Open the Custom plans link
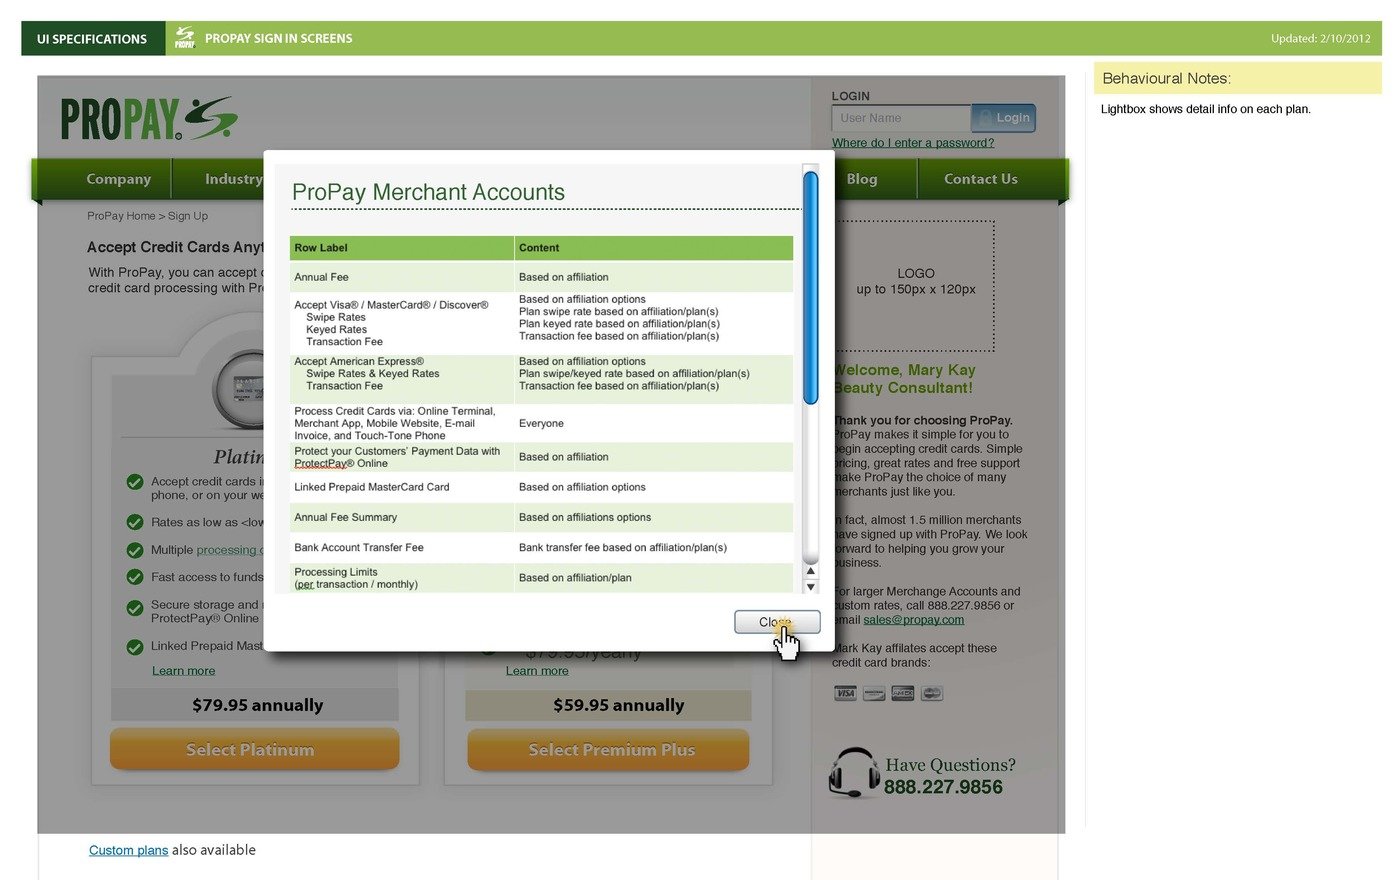1400x880 pixels. coord(128,850)
